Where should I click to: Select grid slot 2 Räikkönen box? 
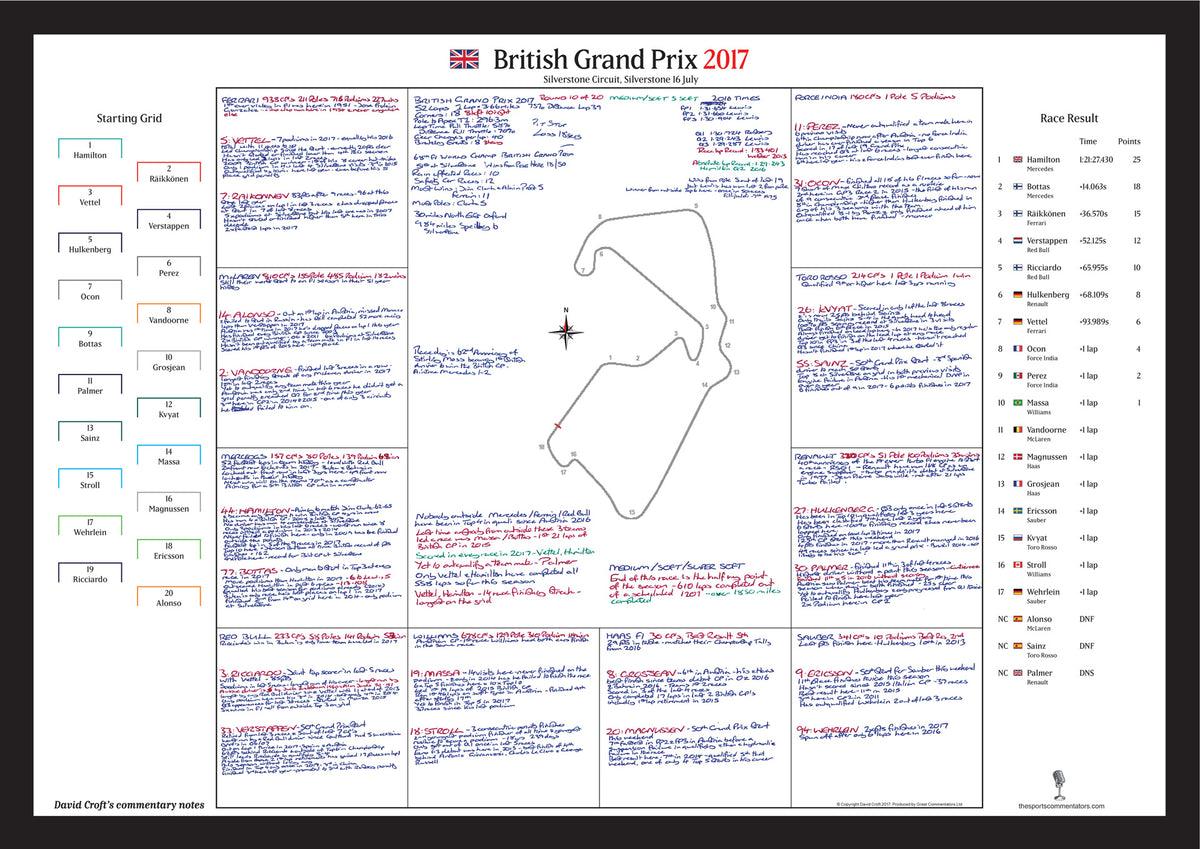(168, 174)
